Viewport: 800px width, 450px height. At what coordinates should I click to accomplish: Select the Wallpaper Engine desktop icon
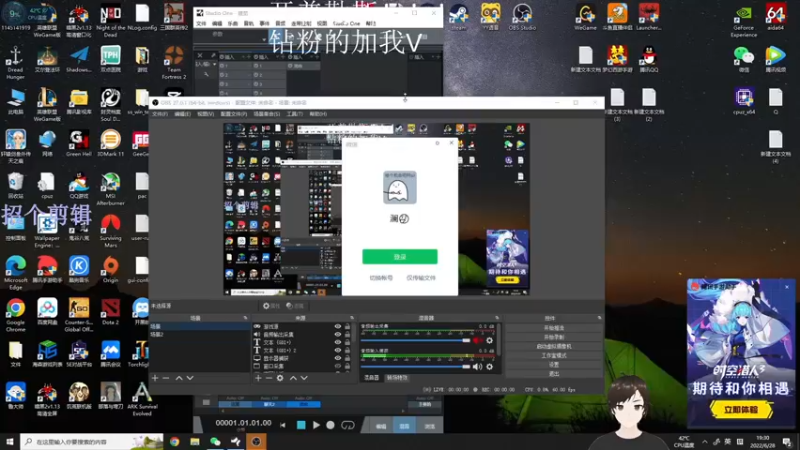47,231
